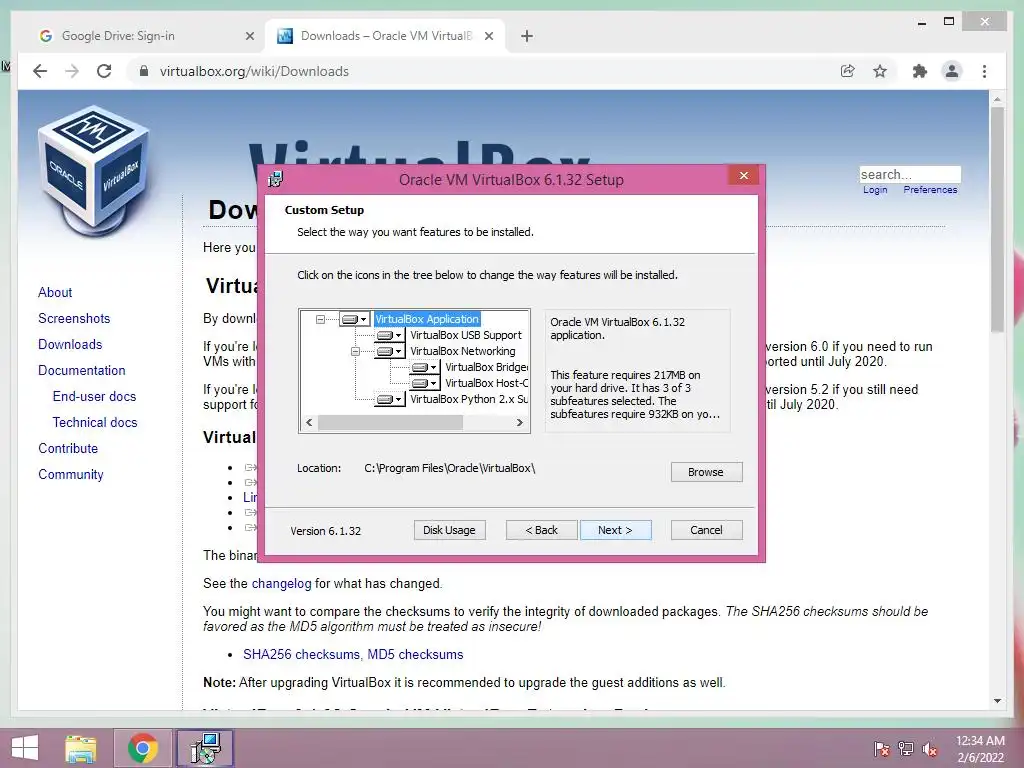Open File Explorer from taskbar
Screen dimensions: 1024x768
tap(81, 748)
